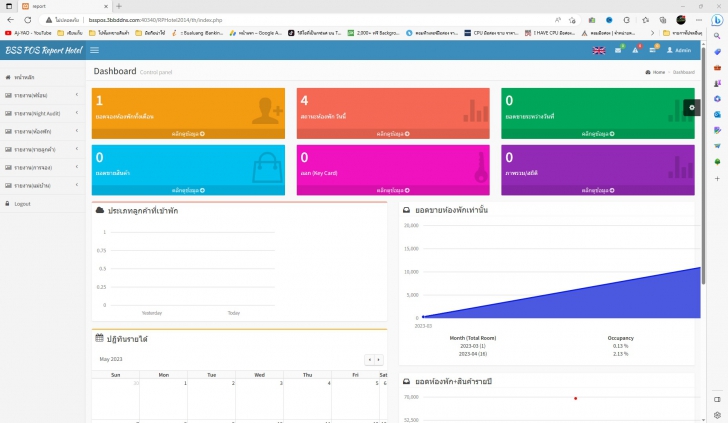Viewport: 728px width, 423px height.
Task: Toggle the sidebar hamburger menu
Action: pyautogui.click(x=94, y=50)
